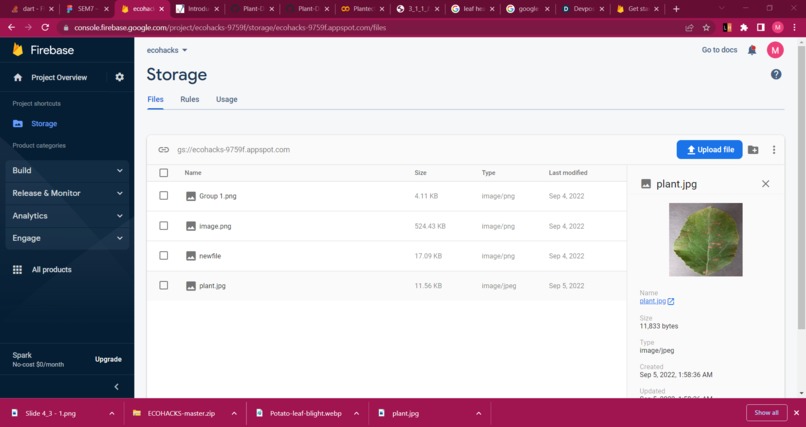Share this page icon in address bar
The width and height of the screenshot is (806, 427).
pyautogui.click(x=690, y=28)
